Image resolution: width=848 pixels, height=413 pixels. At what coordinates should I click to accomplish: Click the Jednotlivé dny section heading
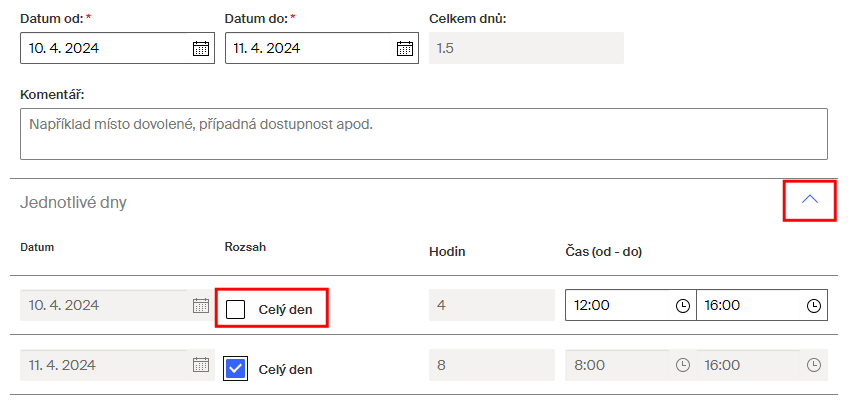73,203
